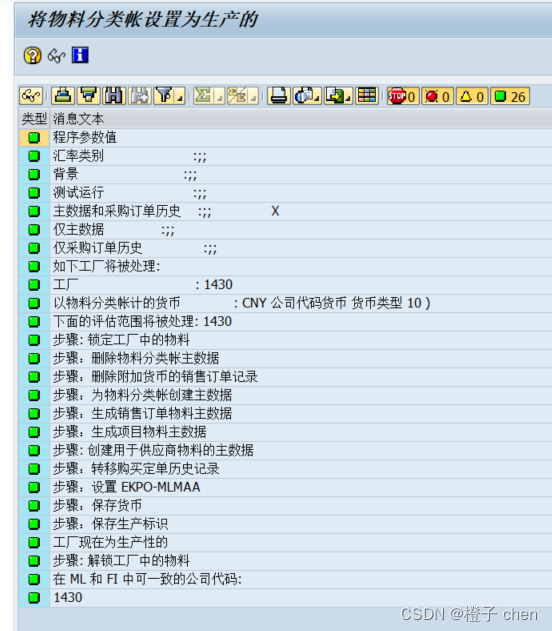
Task: Select the row 步骤: 创建用于供应商物料的主数据
Action: pos(285,450)
